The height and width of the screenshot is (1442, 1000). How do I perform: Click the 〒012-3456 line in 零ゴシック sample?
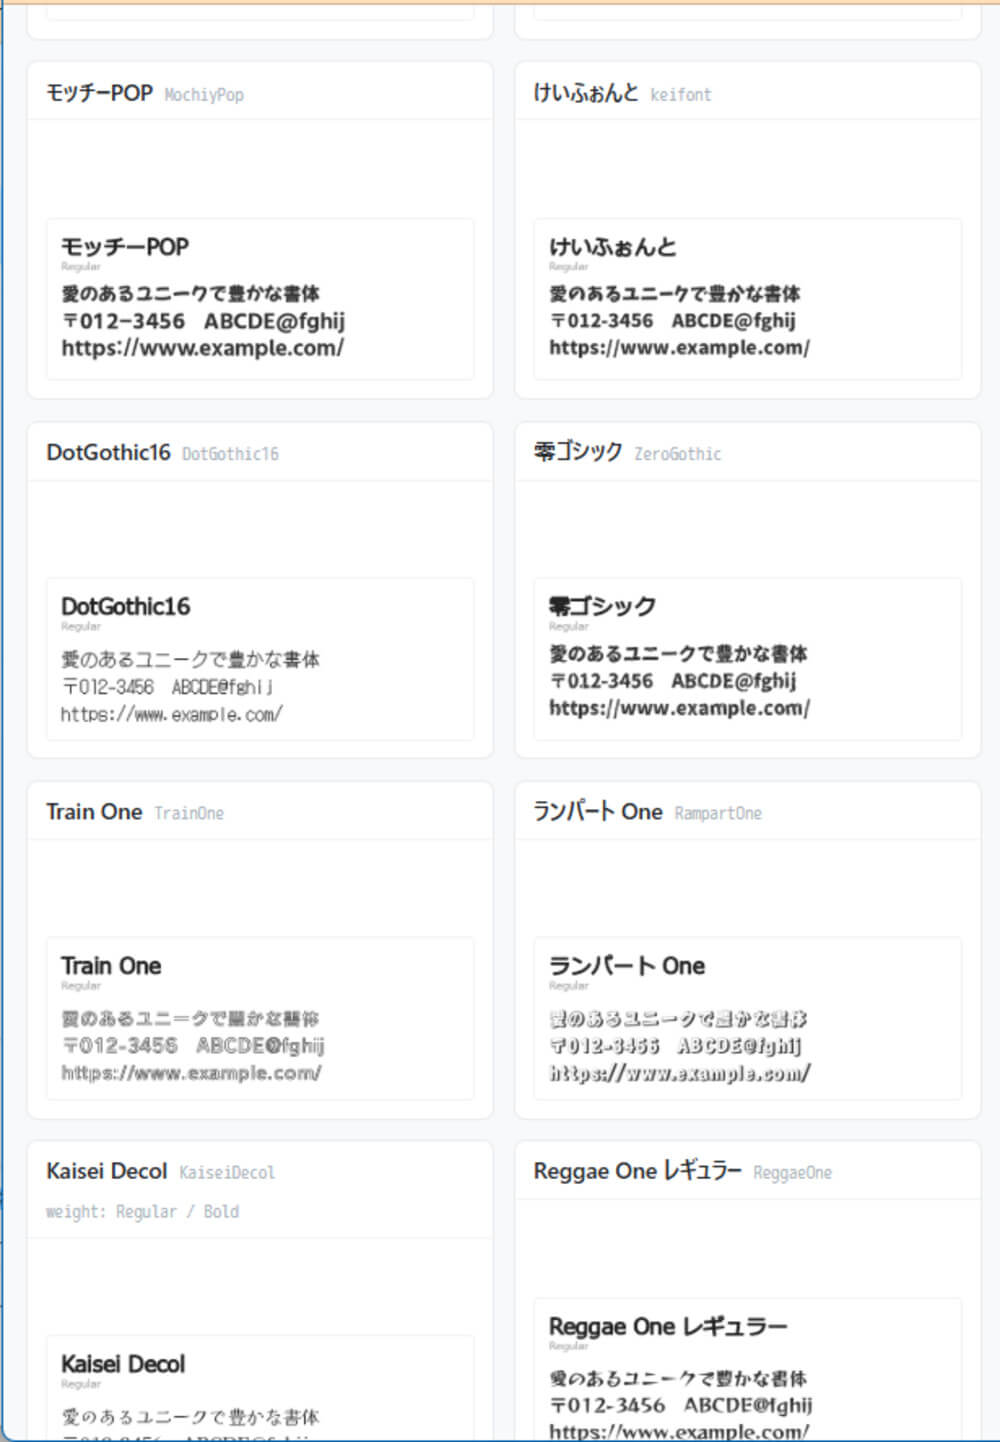point(673,681)
